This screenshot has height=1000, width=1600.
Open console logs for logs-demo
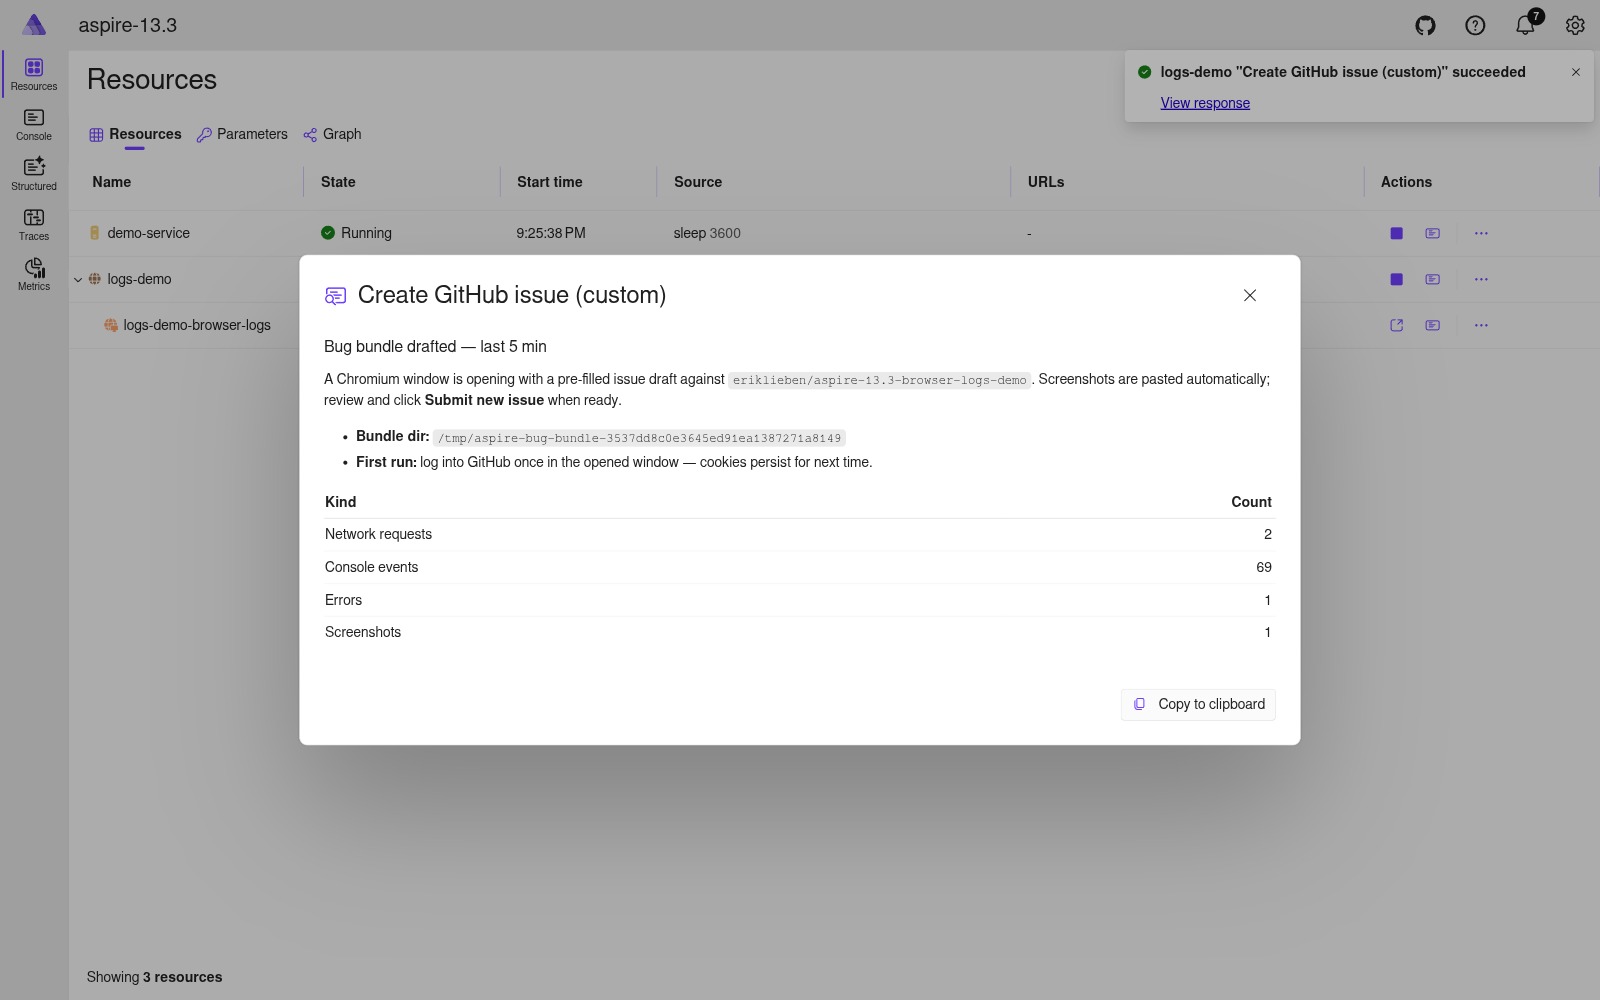click(1433, 279)
